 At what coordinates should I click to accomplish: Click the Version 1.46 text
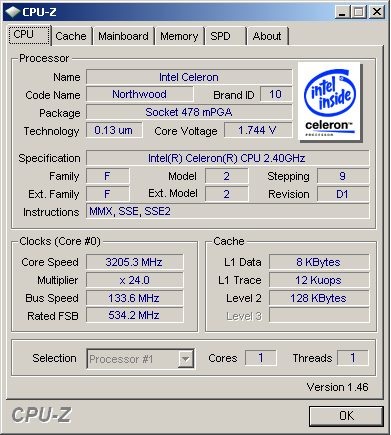(337, 387)
